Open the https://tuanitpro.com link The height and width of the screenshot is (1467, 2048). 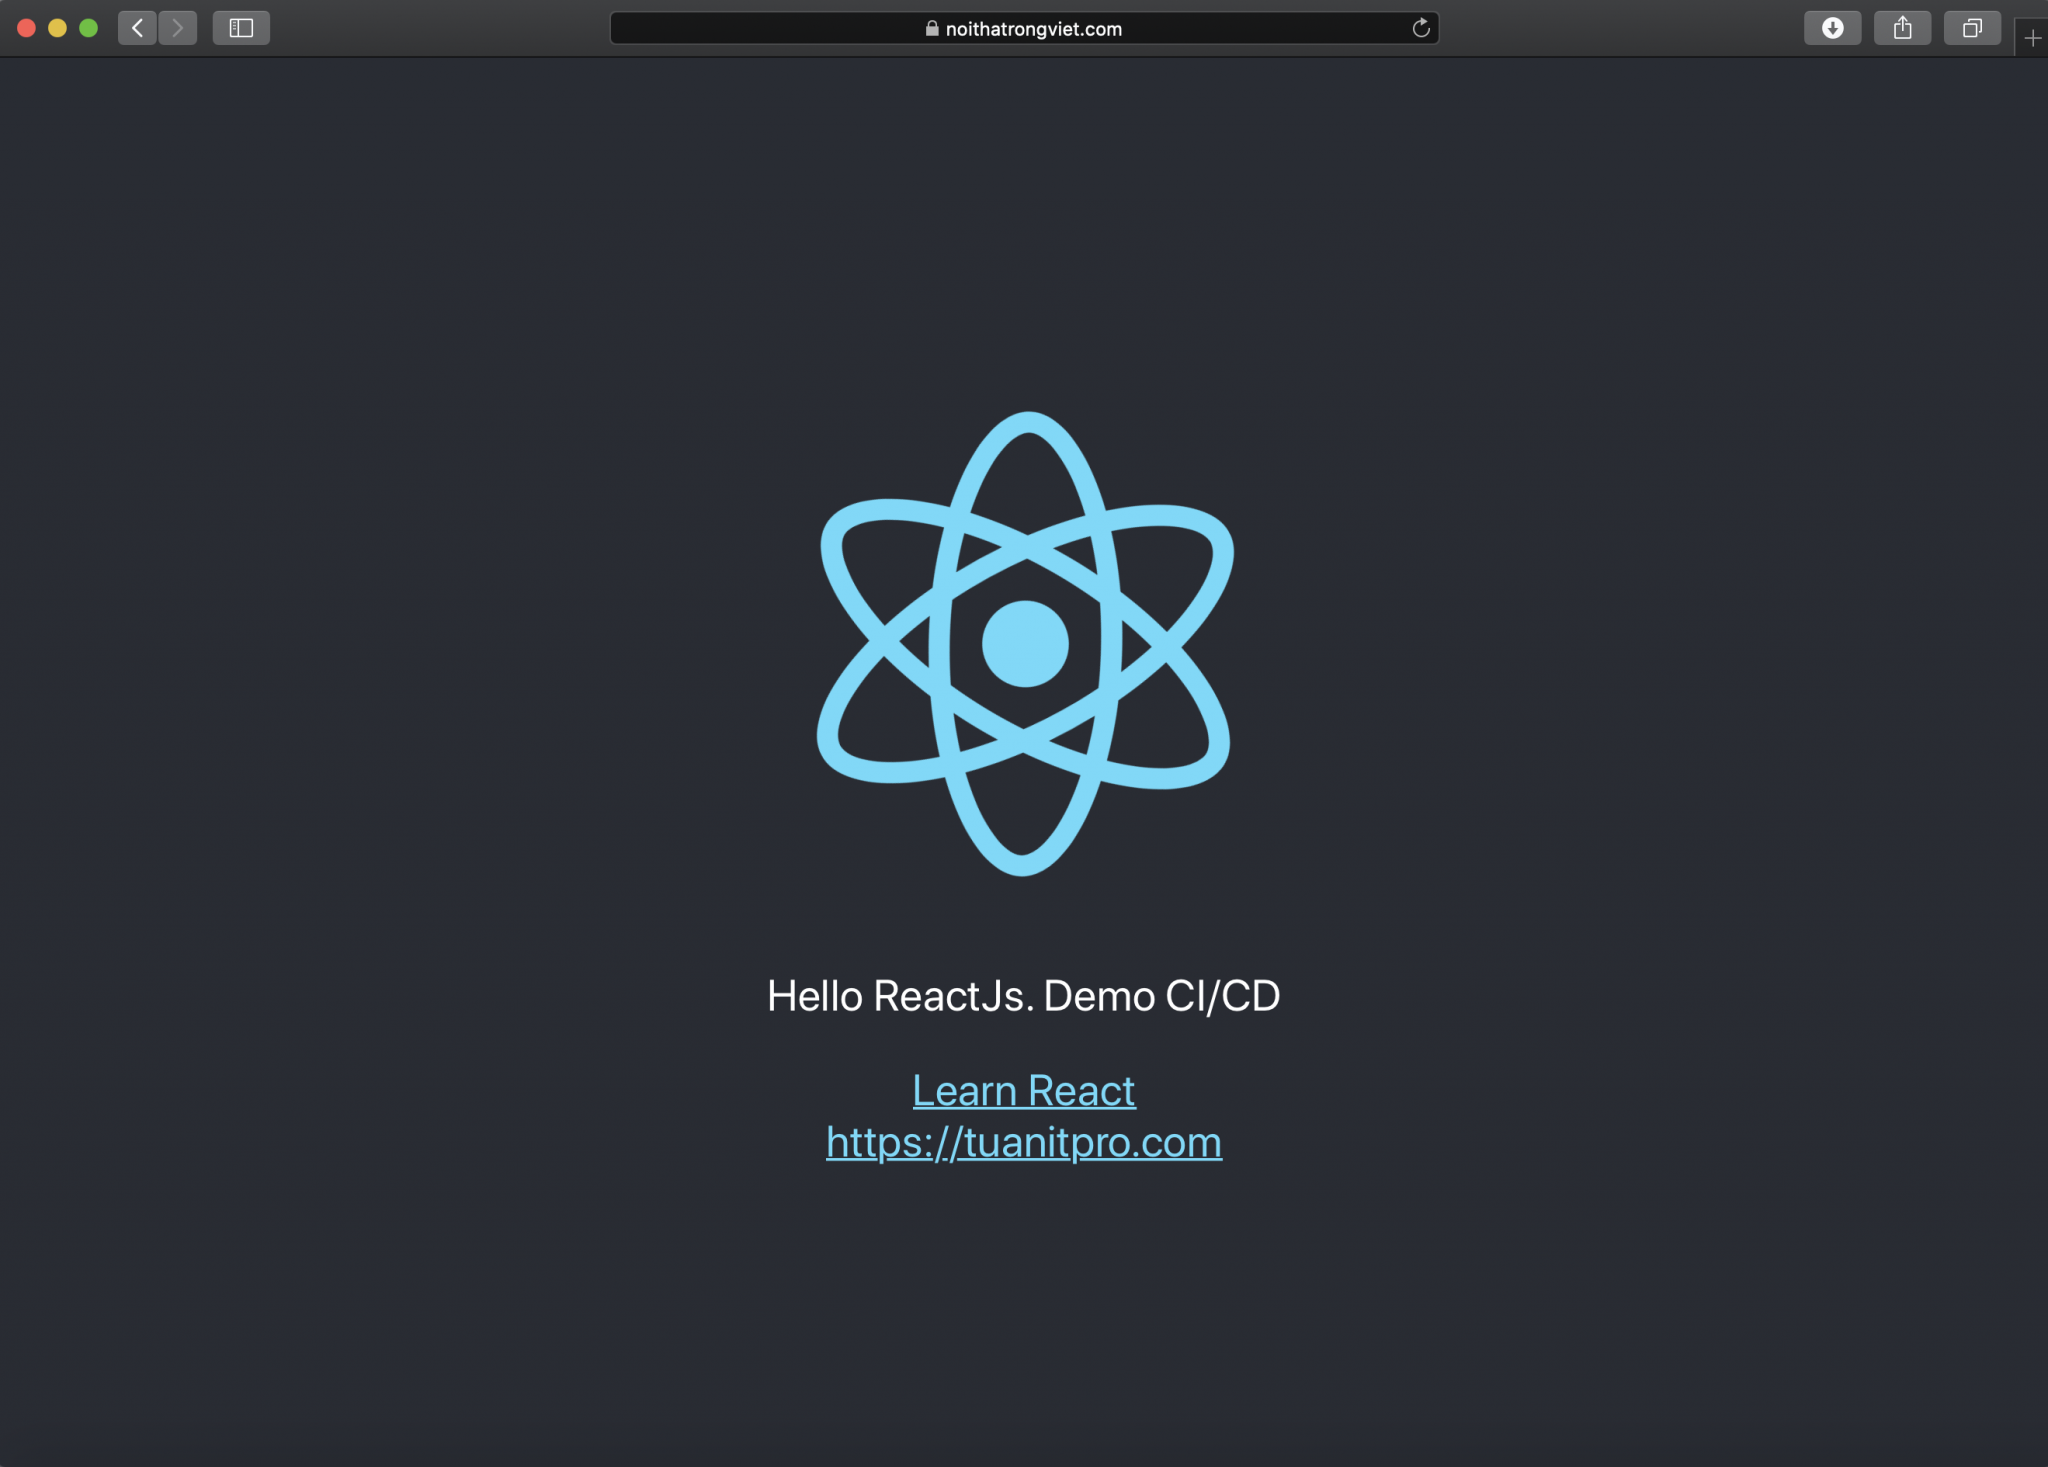(1024, 1142)
